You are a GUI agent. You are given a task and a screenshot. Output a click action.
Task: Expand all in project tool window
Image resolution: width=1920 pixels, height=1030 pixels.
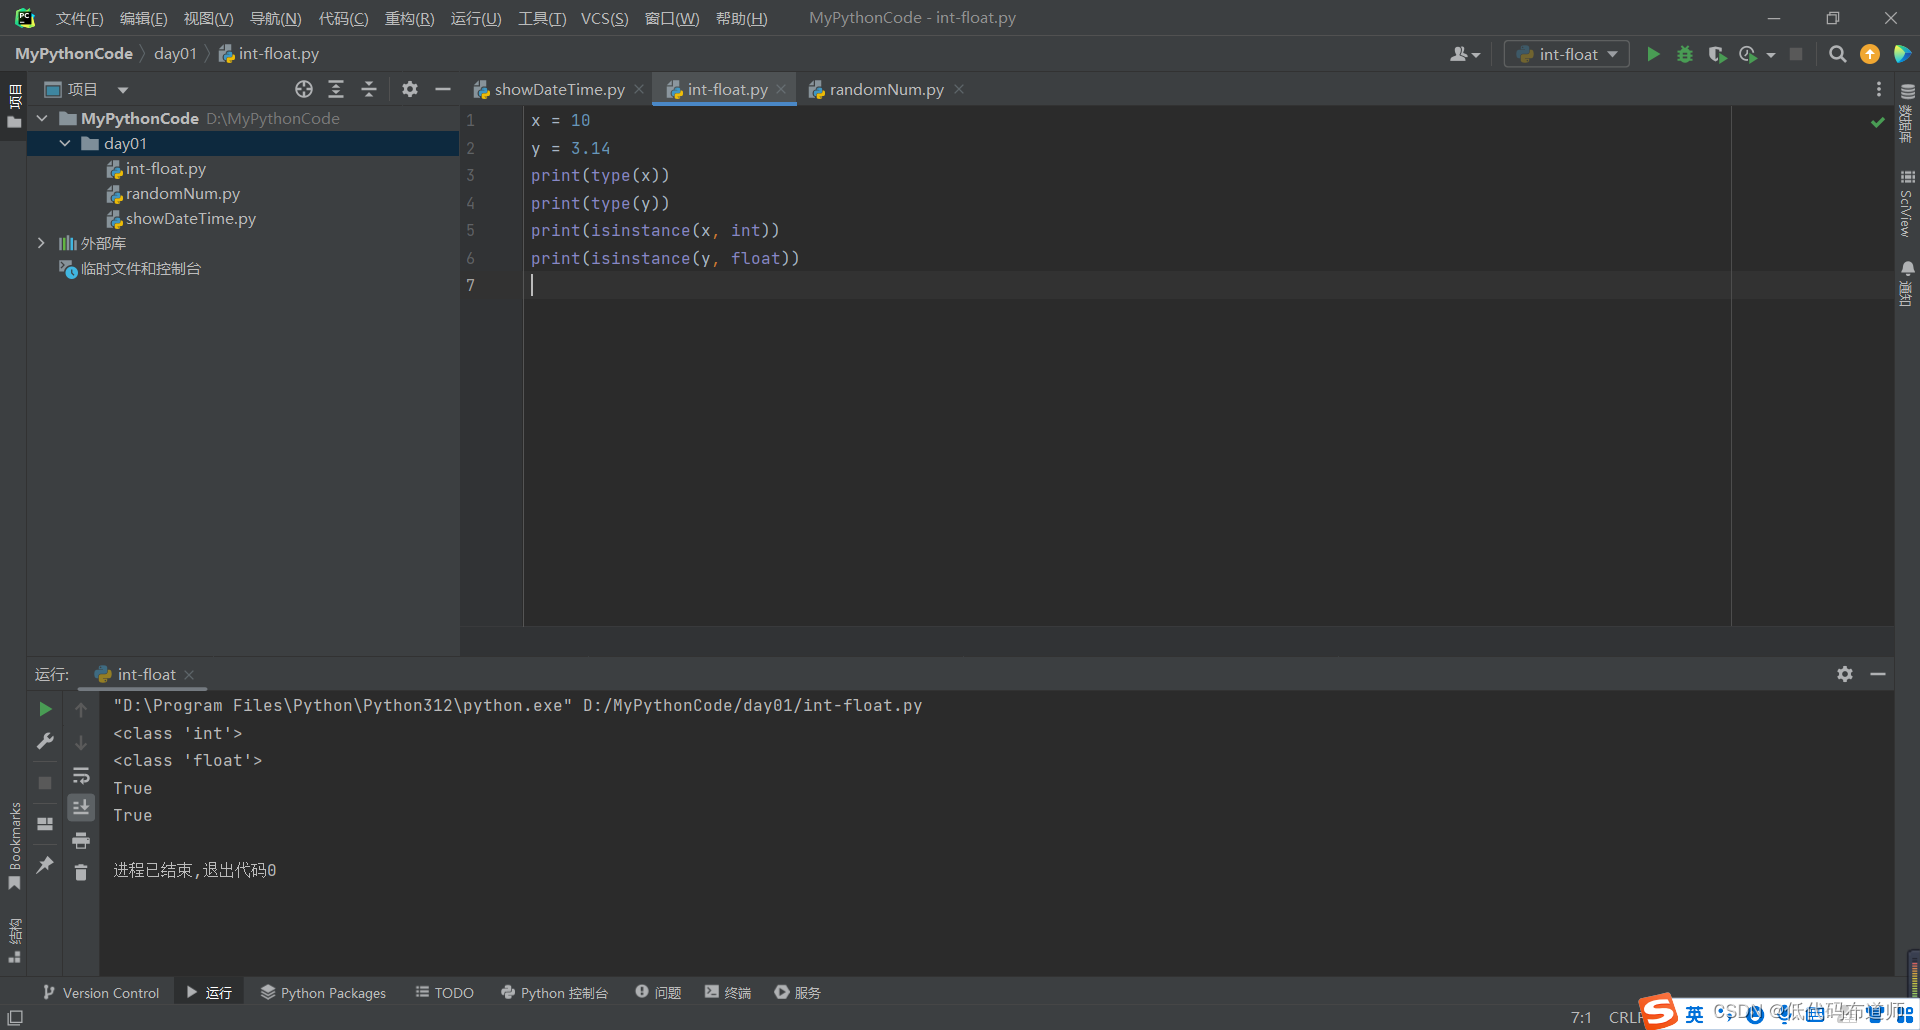336,89
